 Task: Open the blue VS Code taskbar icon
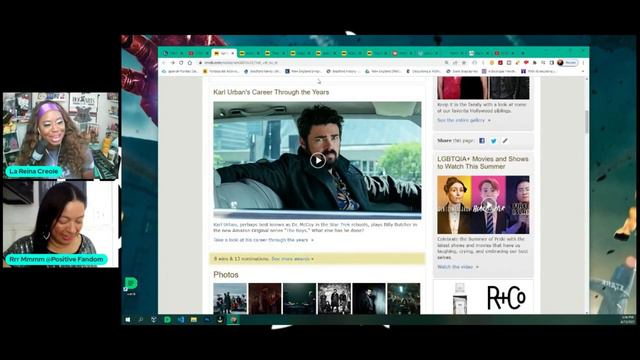coord(181,320)
